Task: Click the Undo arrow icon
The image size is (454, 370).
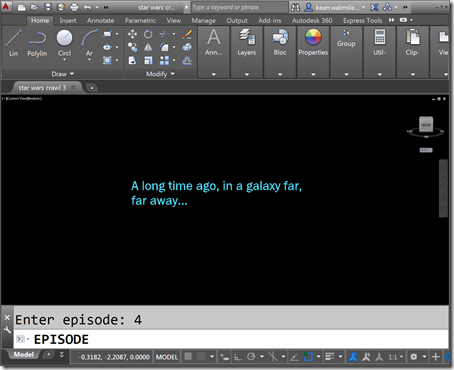Action: click(x=87, y=7)
